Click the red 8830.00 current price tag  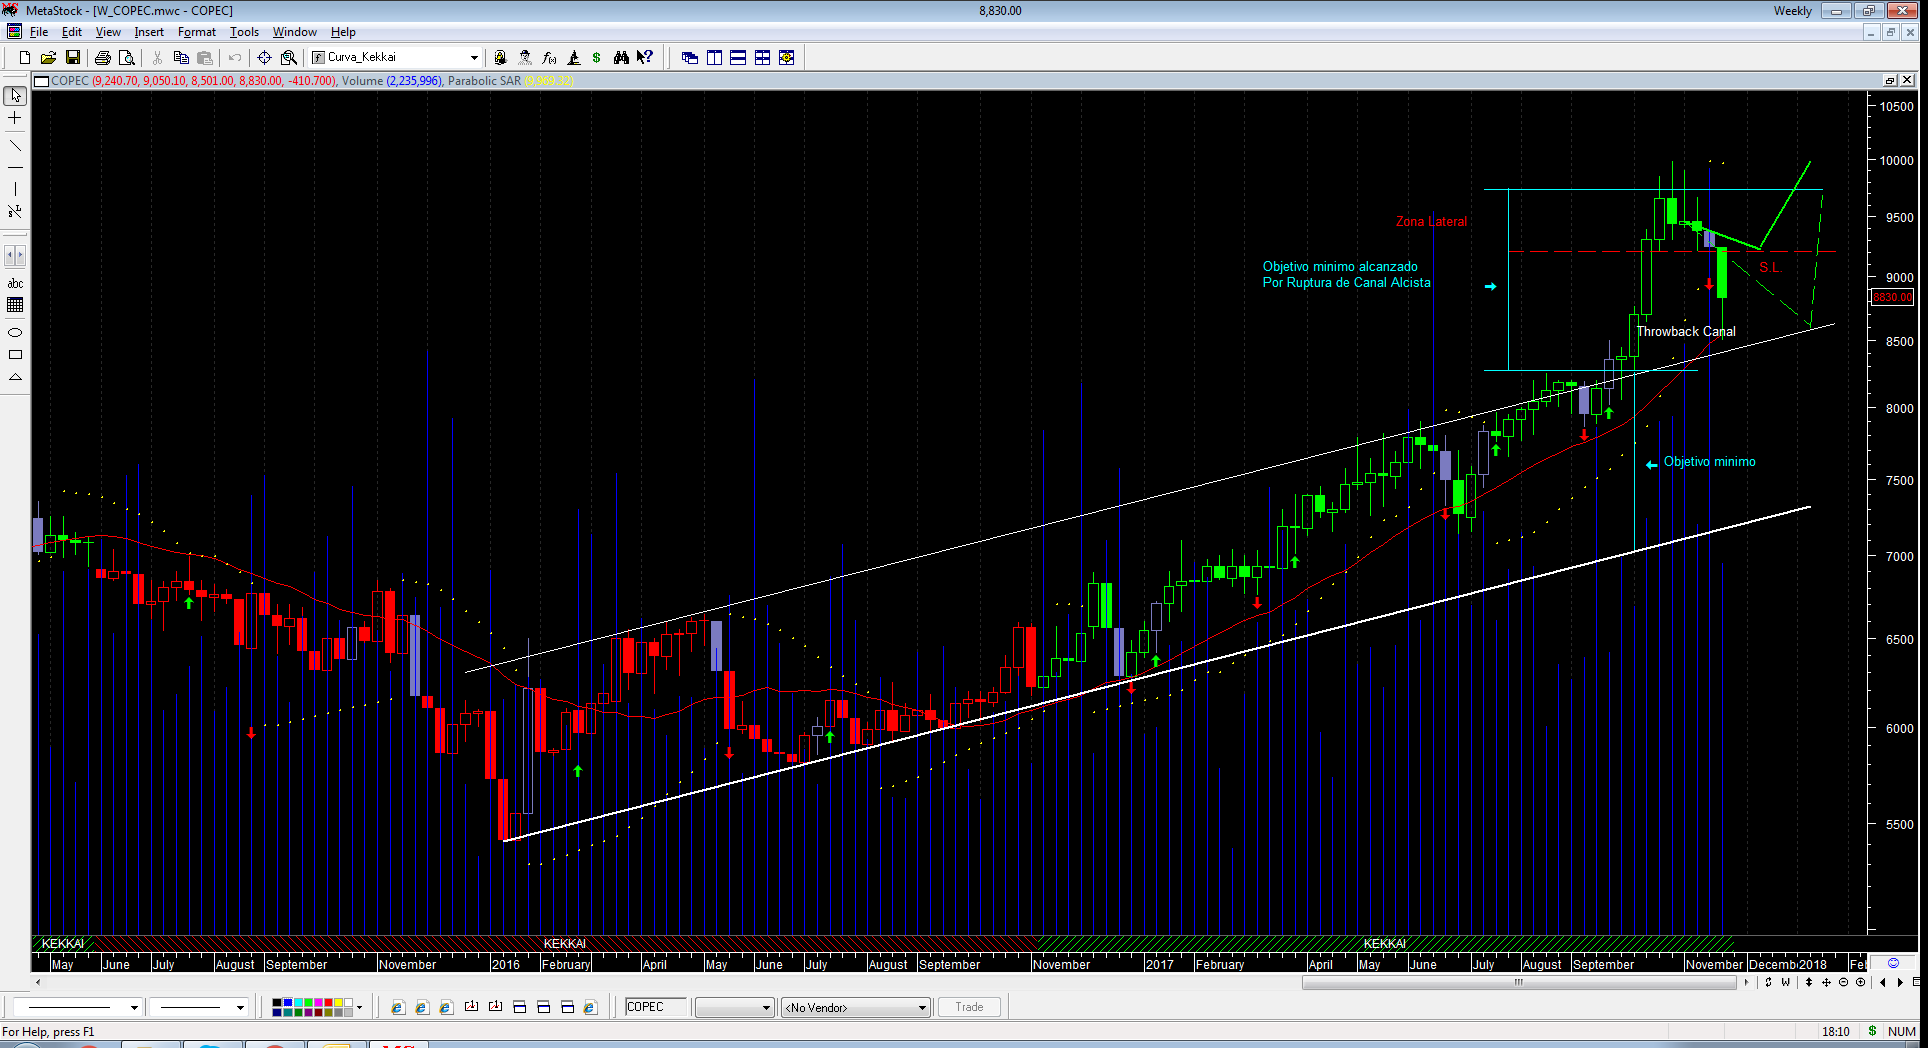point(1892,297)
